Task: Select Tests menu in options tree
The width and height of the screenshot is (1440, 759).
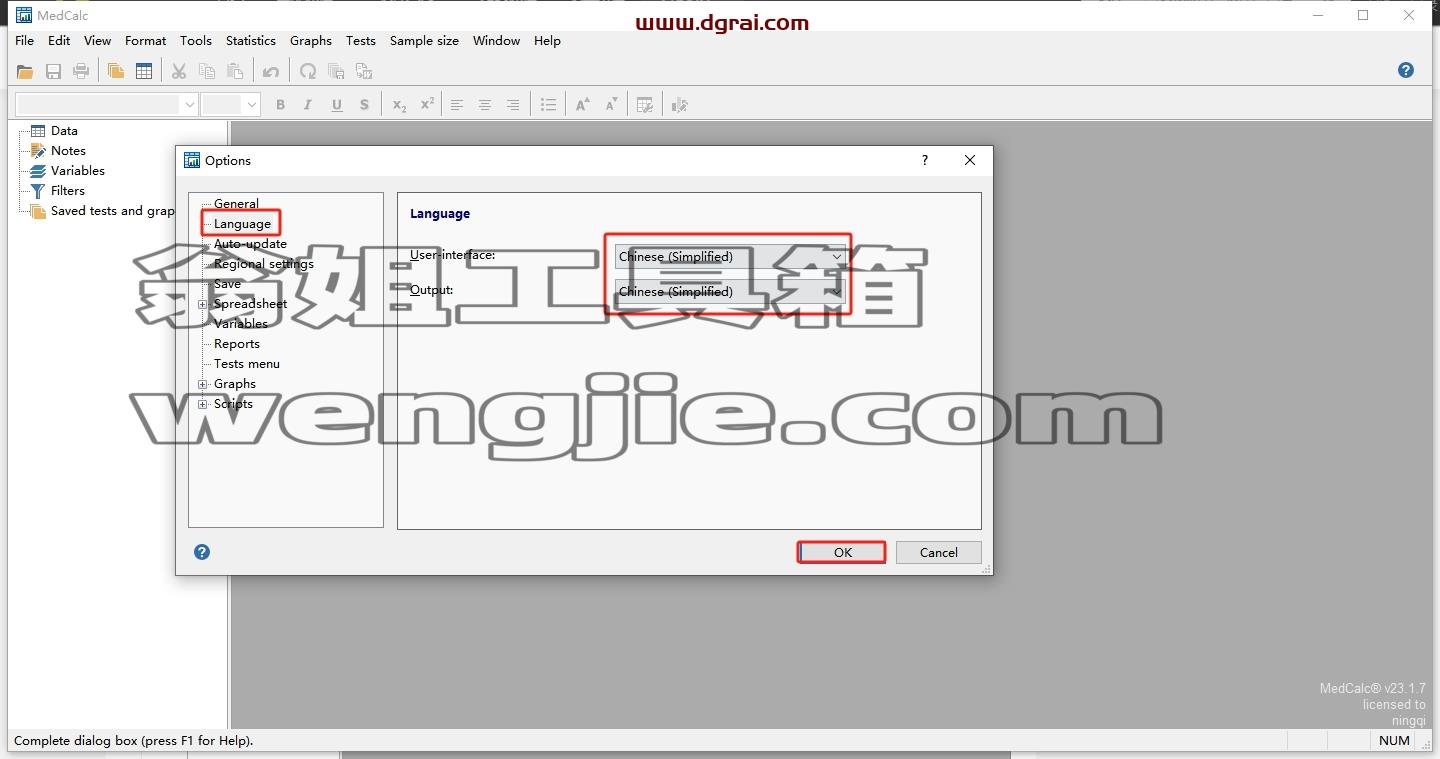Action: pos(247,364)
